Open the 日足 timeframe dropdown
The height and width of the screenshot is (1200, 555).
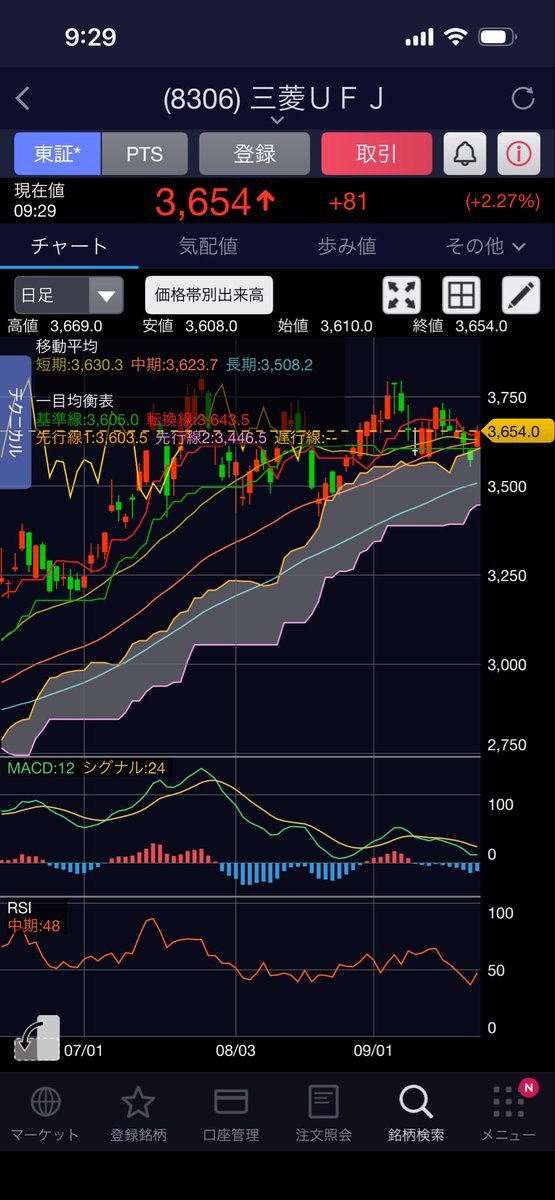(x=69, y=295)
